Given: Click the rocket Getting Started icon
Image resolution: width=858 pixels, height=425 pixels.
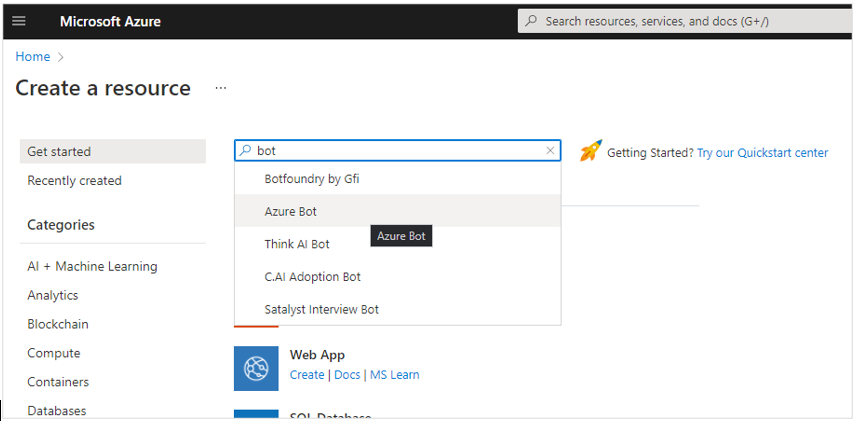Looking at the screenshot, I should [591, 150].
